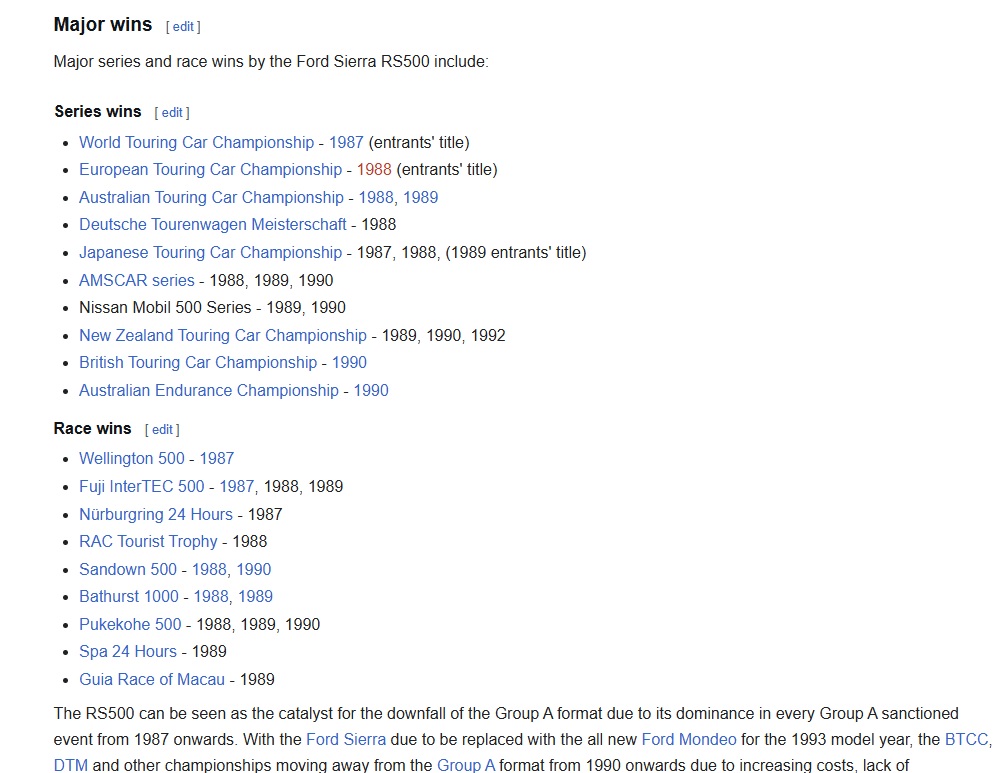Screen dimensions: 997x773
Task: Open BTCC link in paragraph
Action: [966, 740]
